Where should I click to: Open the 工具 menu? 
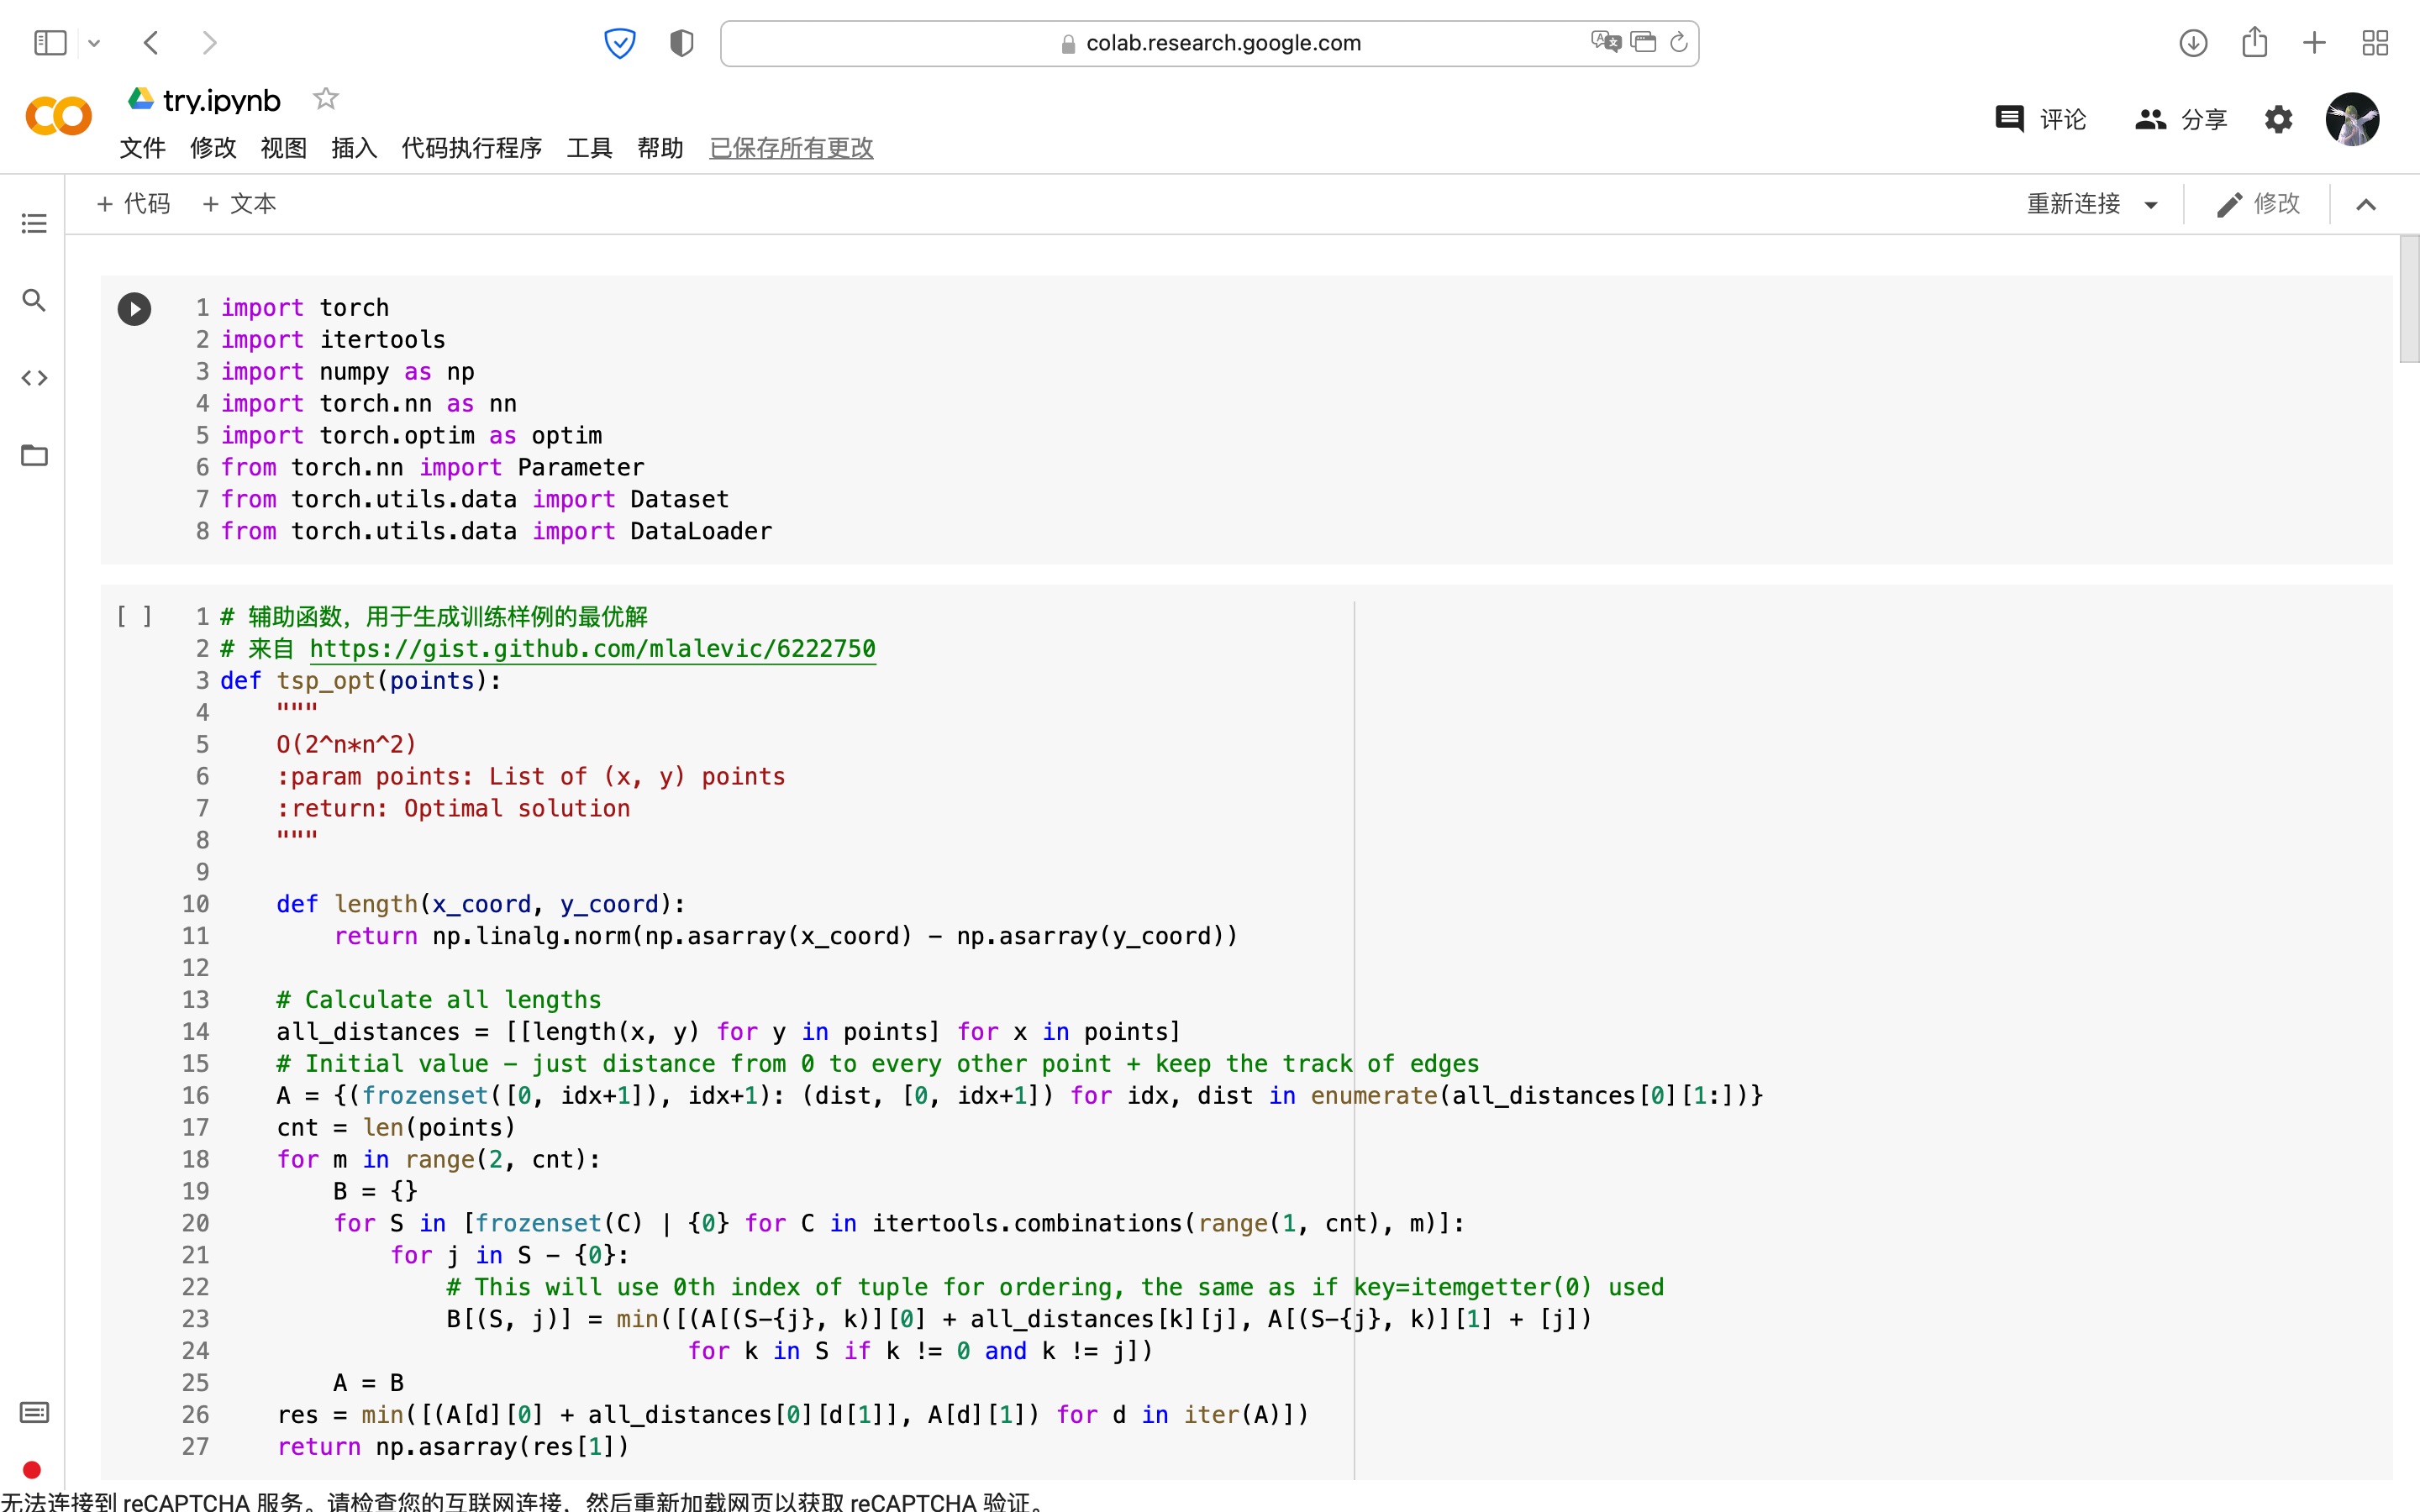[589, 148]
